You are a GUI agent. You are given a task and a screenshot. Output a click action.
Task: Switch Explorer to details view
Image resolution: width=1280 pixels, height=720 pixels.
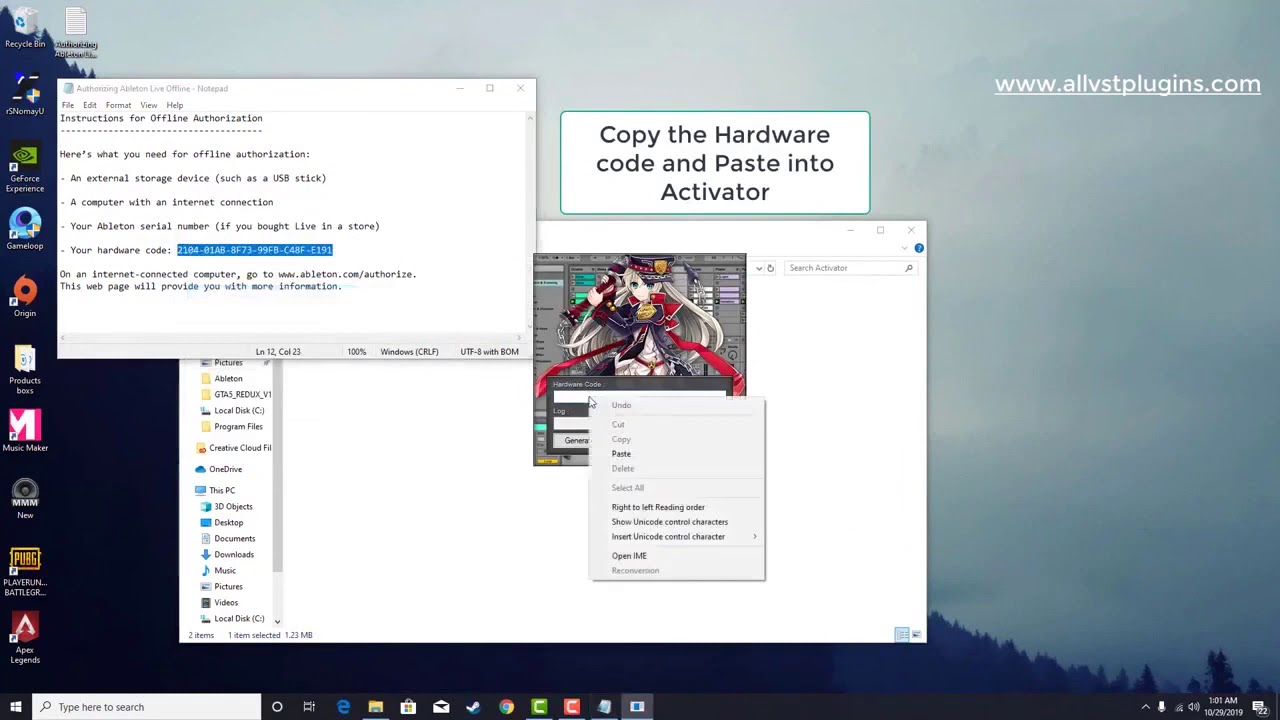tap(901, 634)
